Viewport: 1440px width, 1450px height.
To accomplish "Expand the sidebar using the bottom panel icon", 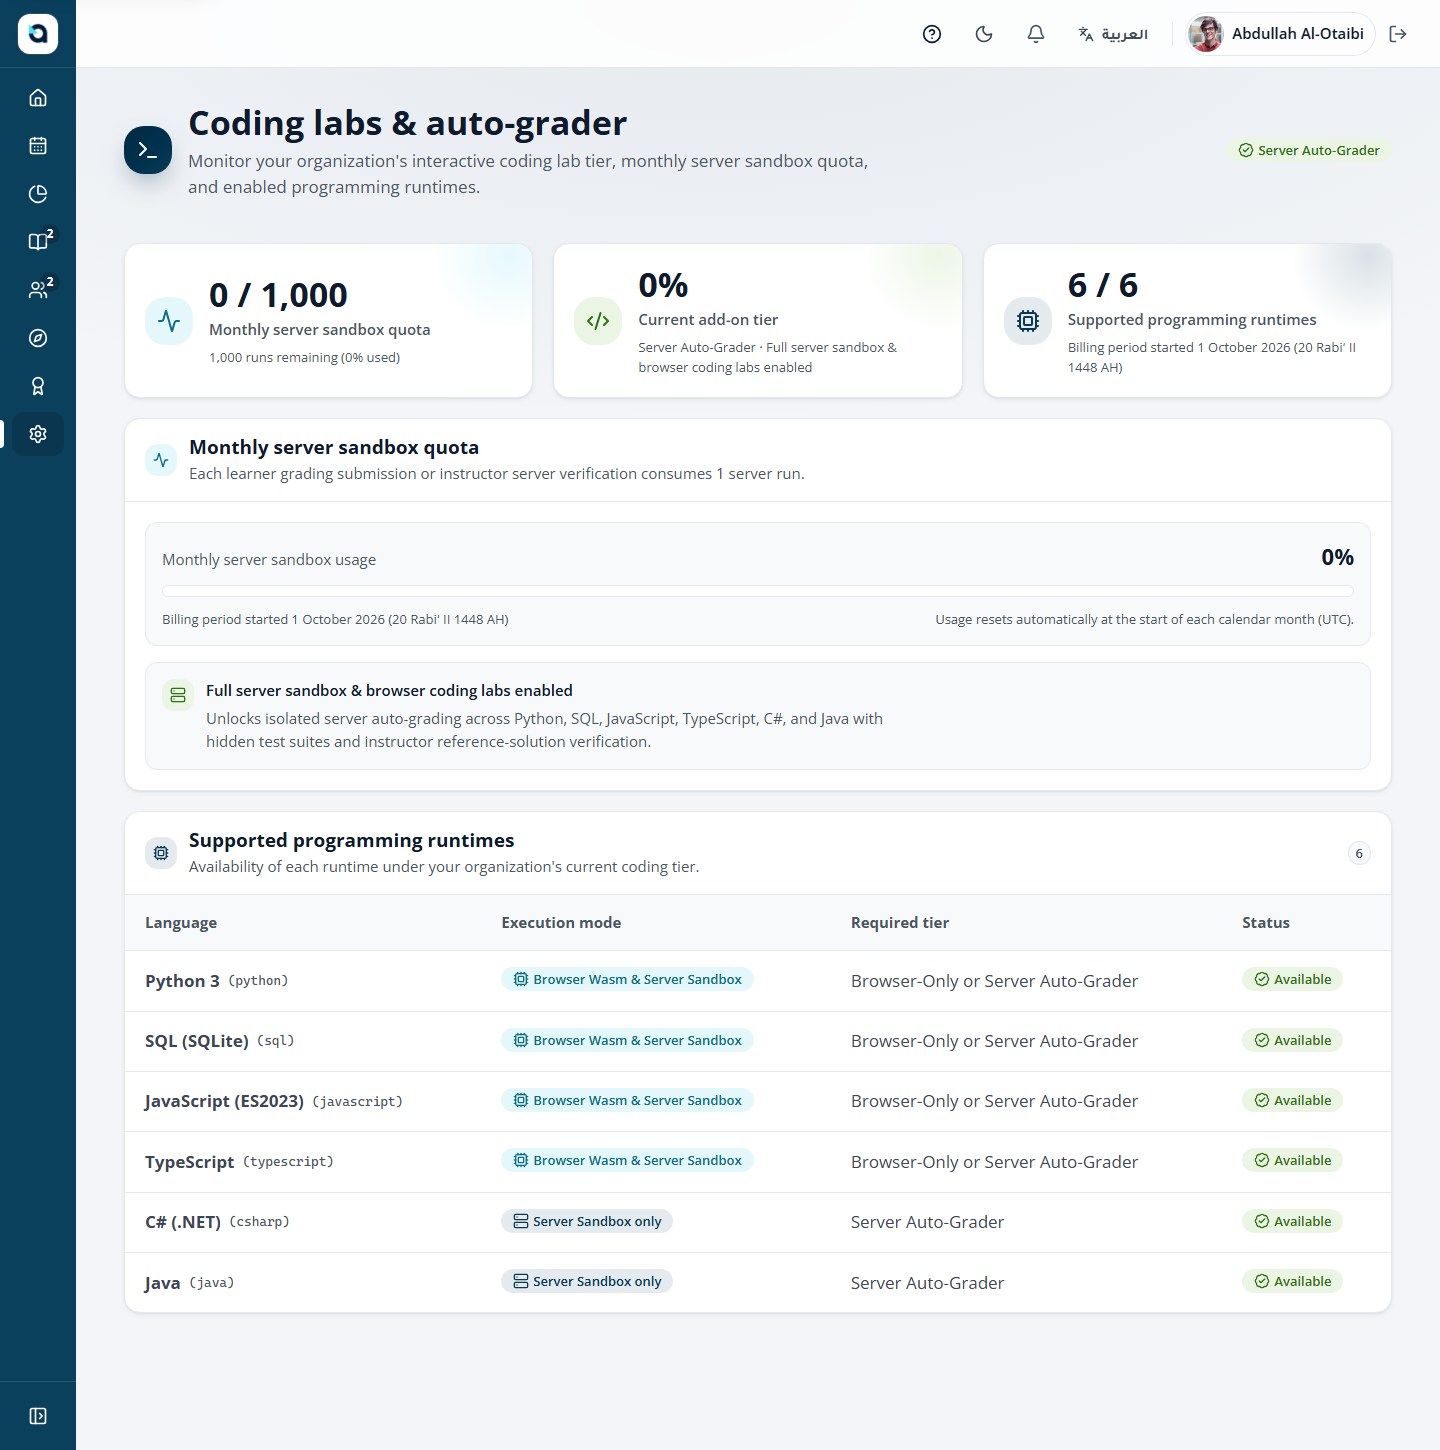I will coord(38,1415).
